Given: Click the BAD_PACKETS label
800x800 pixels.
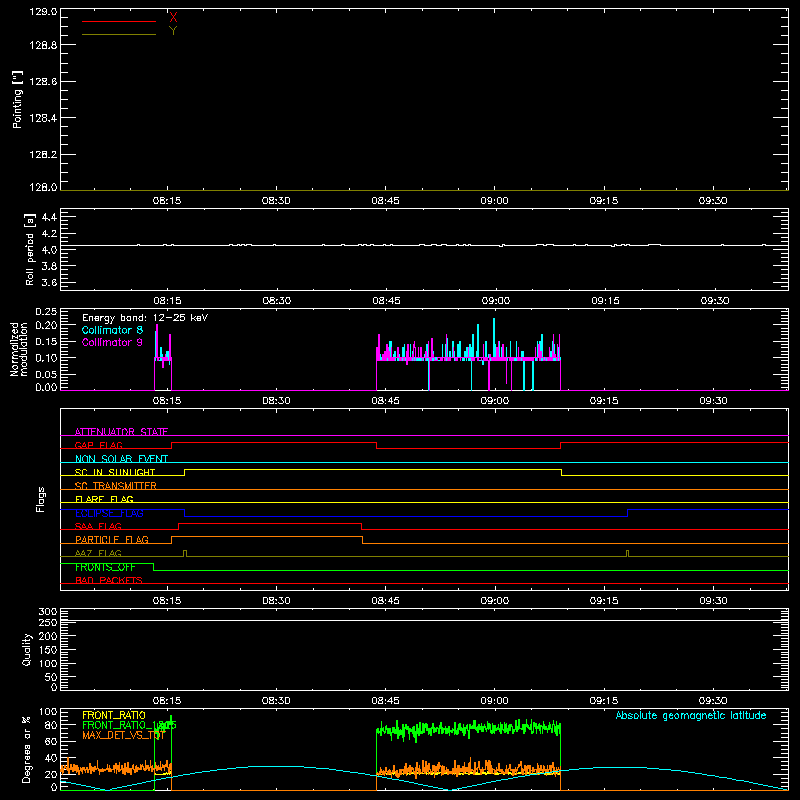Looking at the screenshot, I should point(109,581).
